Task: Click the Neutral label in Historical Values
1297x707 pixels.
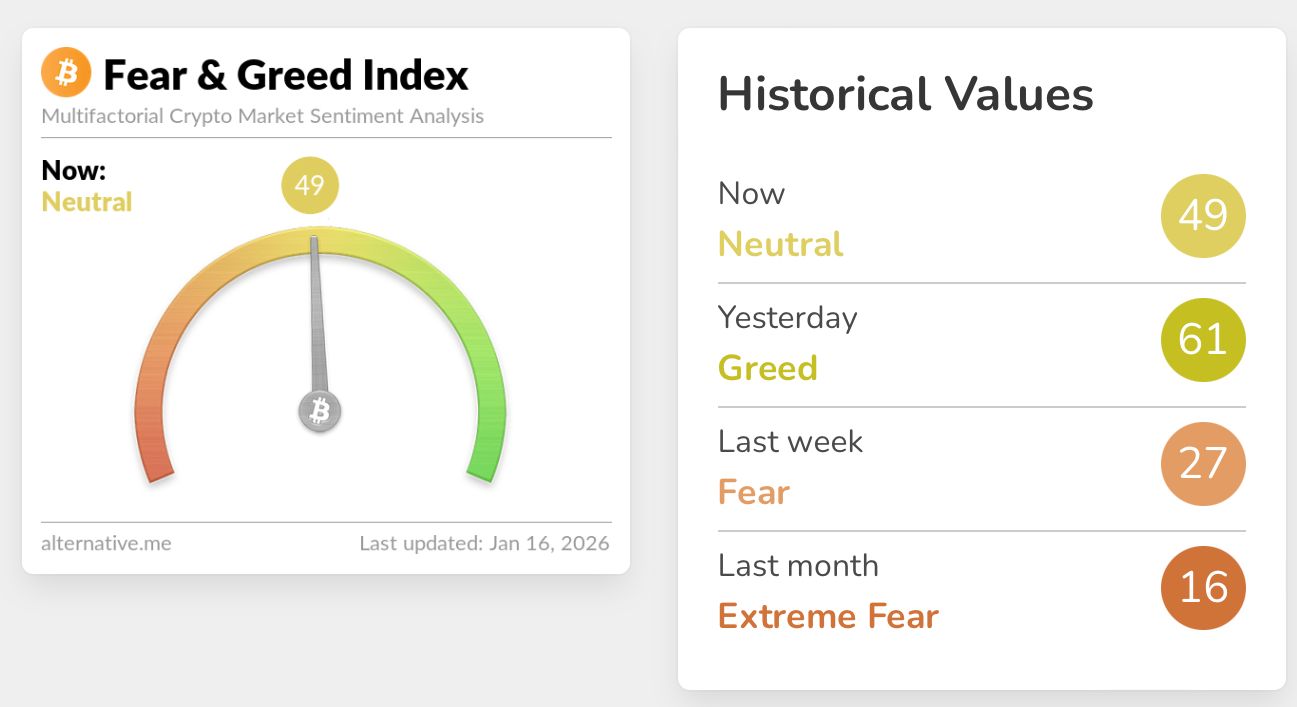Action: tap(781, 244)
